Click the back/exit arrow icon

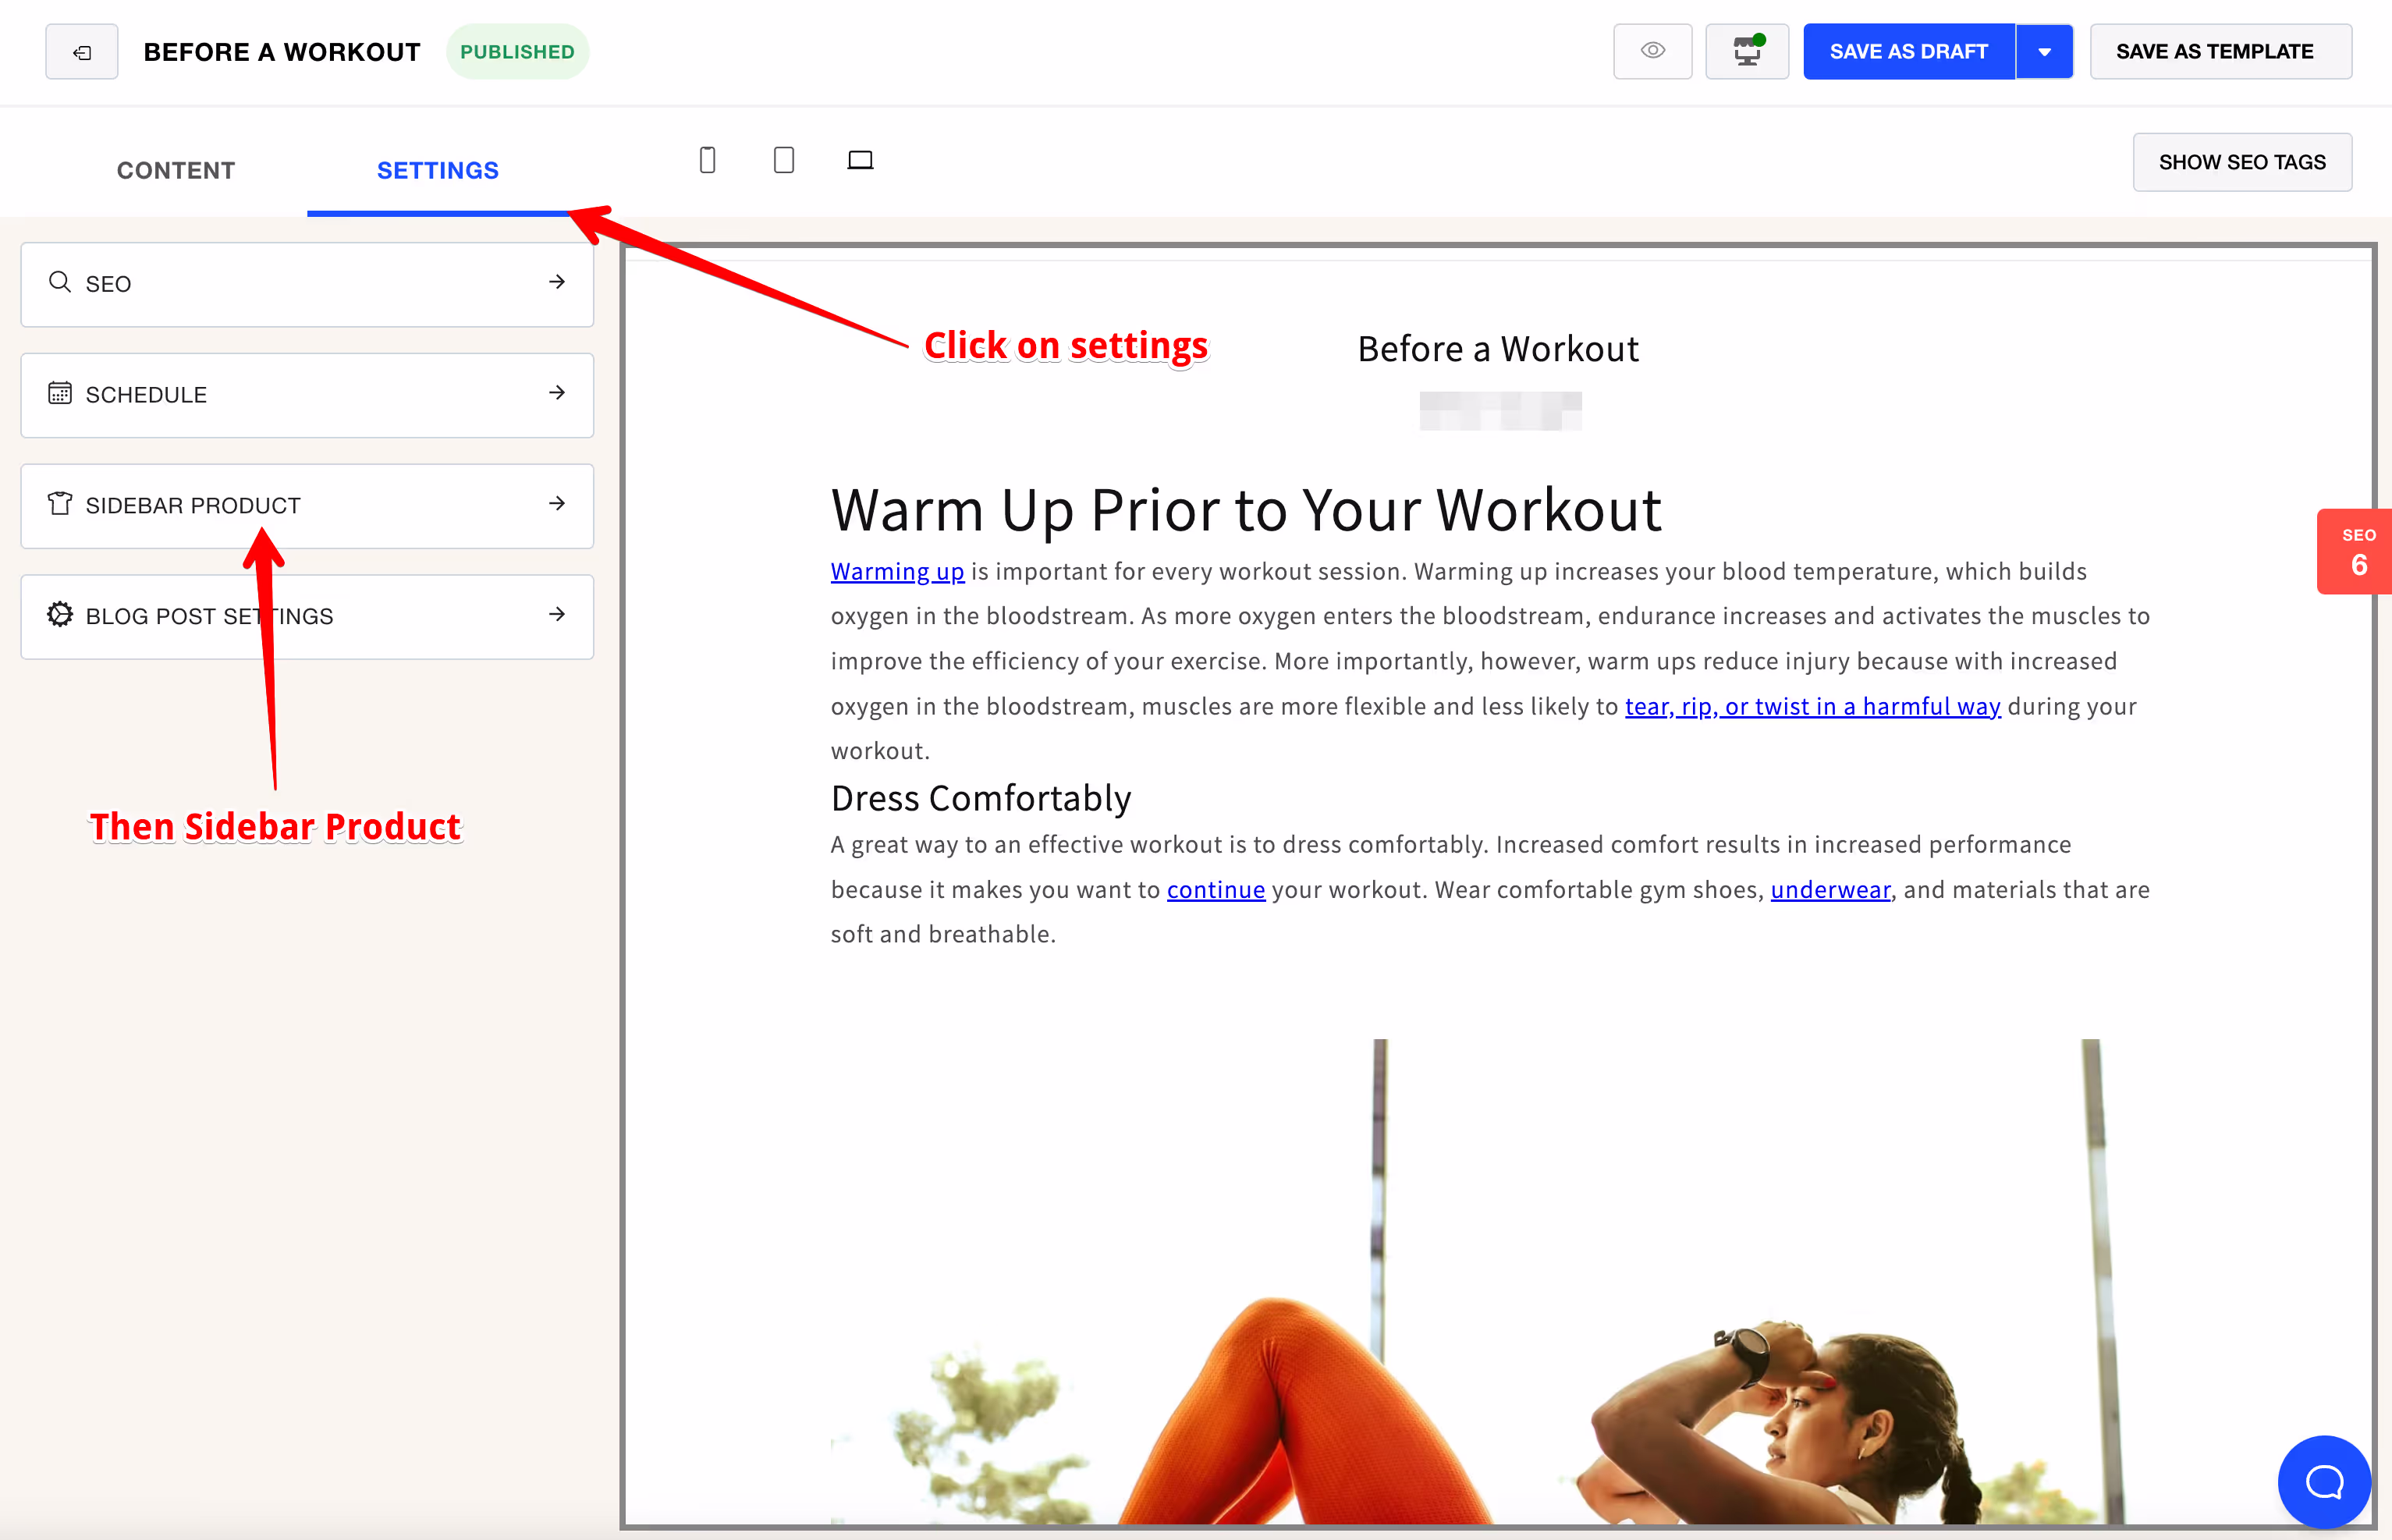(82, 52)
